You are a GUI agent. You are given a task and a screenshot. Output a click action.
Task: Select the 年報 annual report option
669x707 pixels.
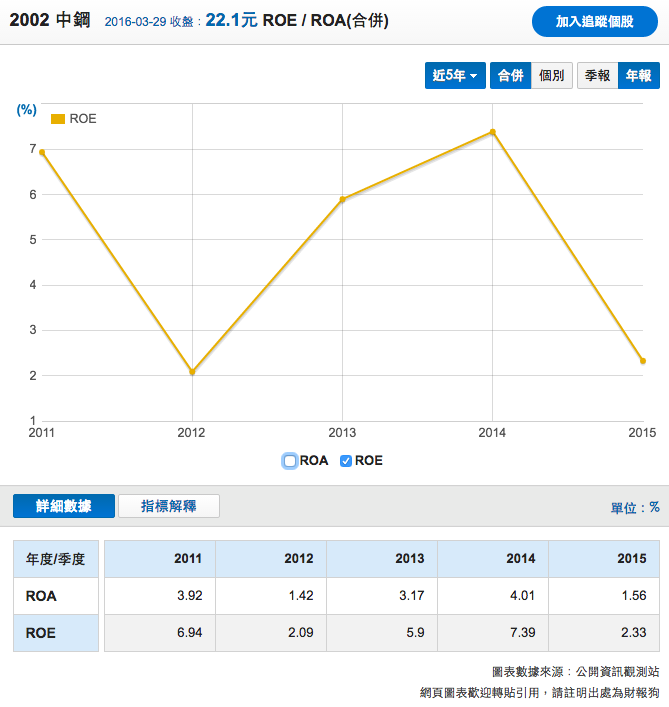[x=638, y=76]
